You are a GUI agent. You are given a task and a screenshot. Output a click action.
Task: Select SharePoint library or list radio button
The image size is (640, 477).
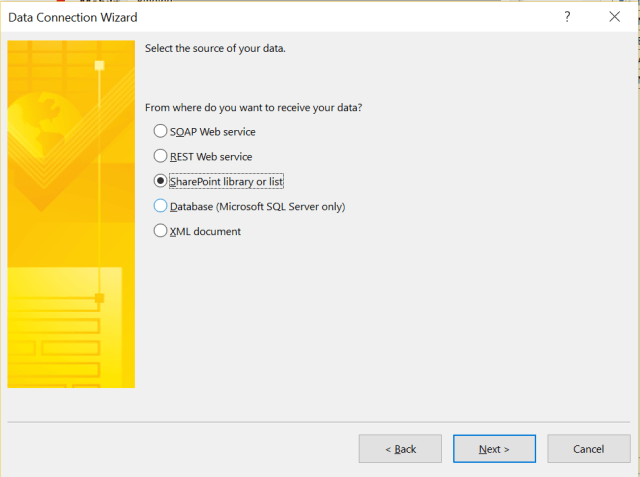(x=161, y=181)
